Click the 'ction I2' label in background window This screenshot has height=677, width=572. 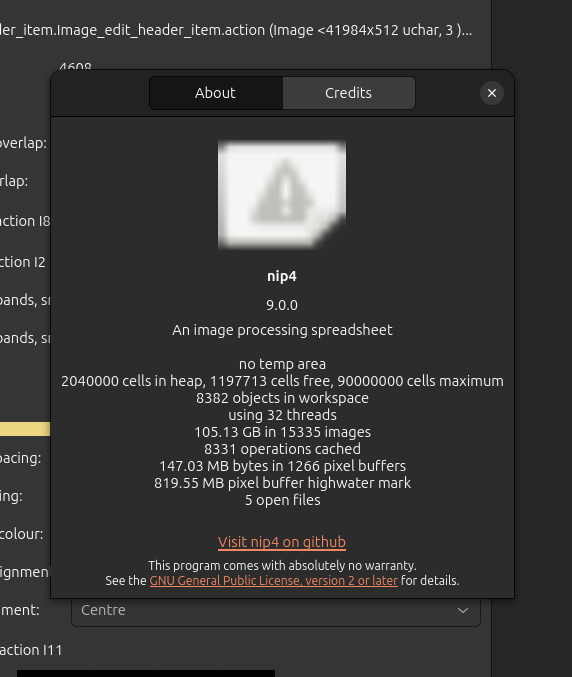coord(22,262)
